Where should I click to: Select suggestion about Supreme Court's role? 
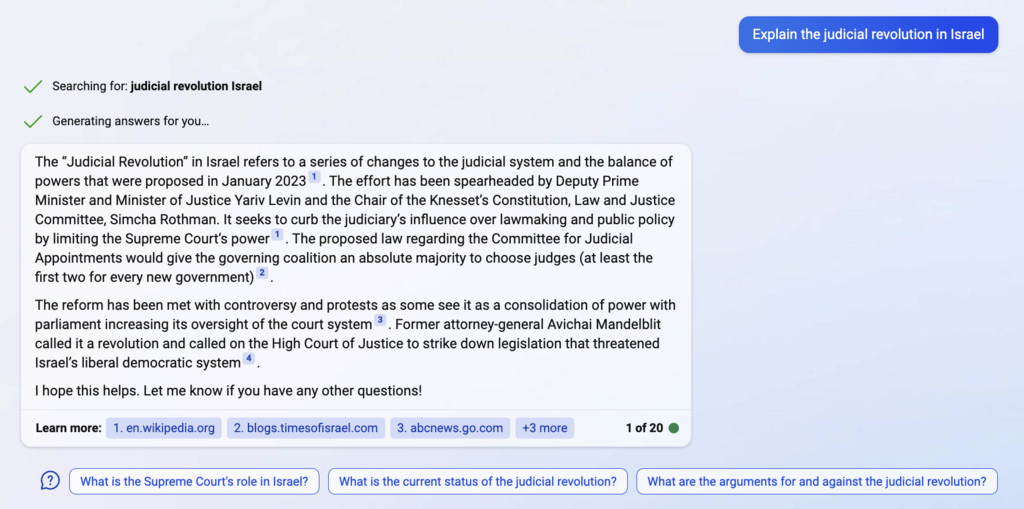194,482
